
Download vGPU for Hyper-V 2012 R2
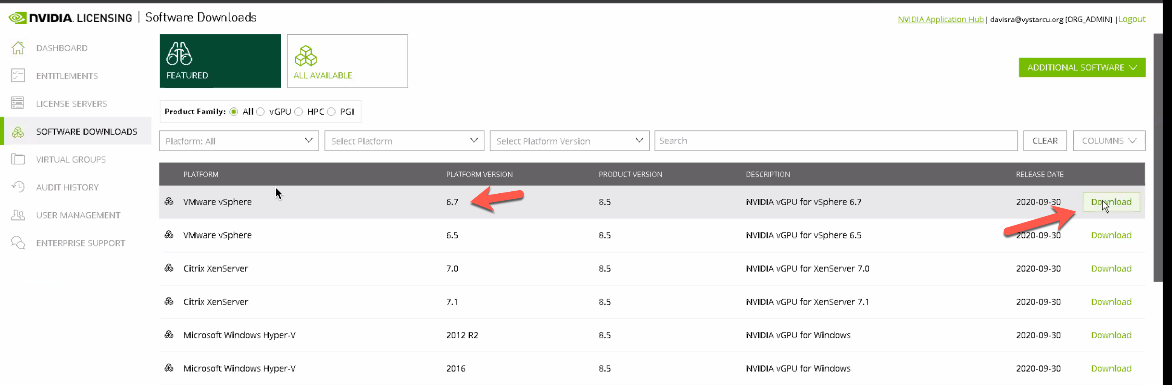(x=1111, y=335)
